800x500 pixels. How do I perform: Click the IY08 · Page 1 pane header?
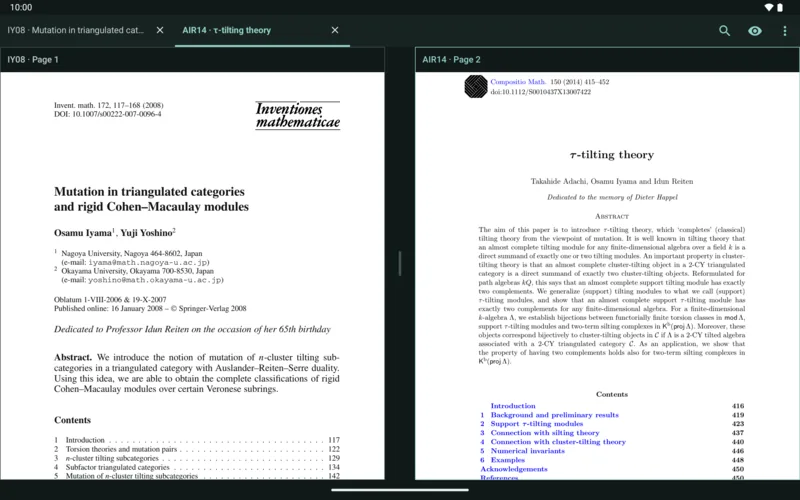(x=192, y=60)
